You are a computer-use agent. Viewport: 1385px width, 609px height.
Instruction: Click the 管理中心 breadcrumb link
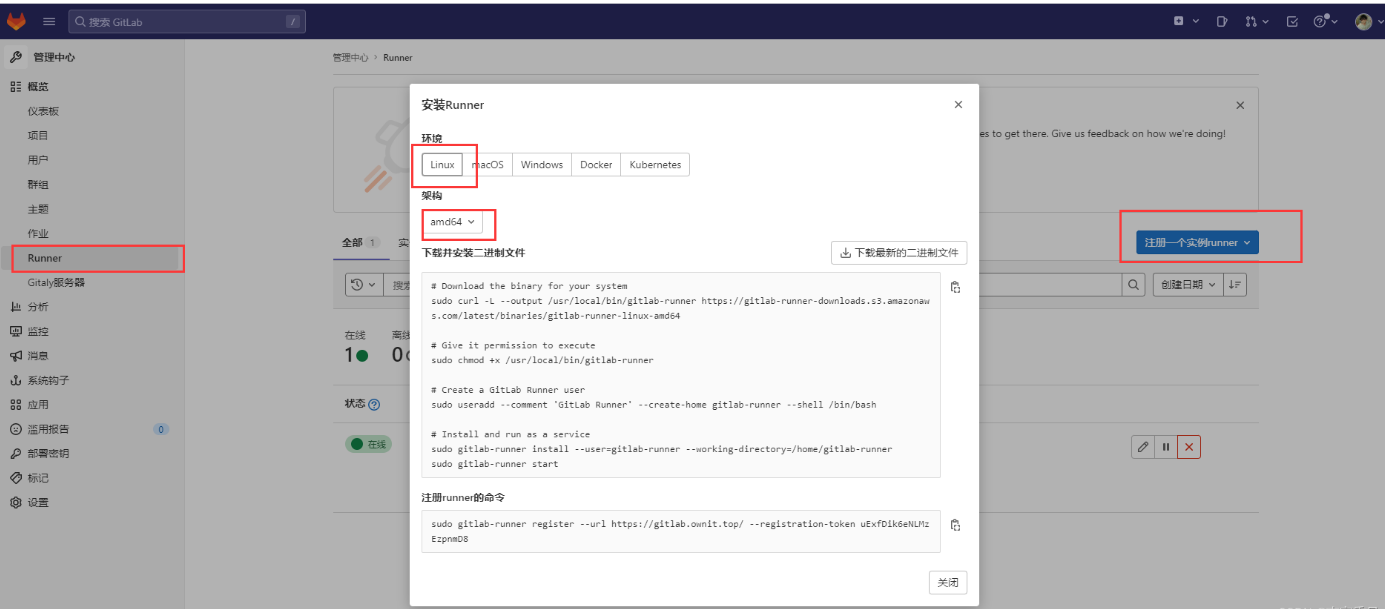tap(350, 58)
